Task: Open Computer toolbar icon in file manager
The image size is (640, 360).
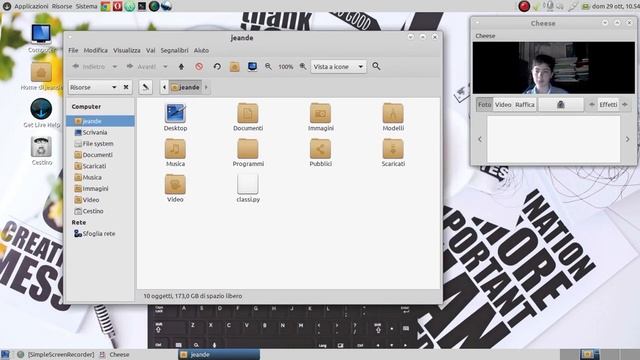Action: pyautogui.click(x=252, y=67)
